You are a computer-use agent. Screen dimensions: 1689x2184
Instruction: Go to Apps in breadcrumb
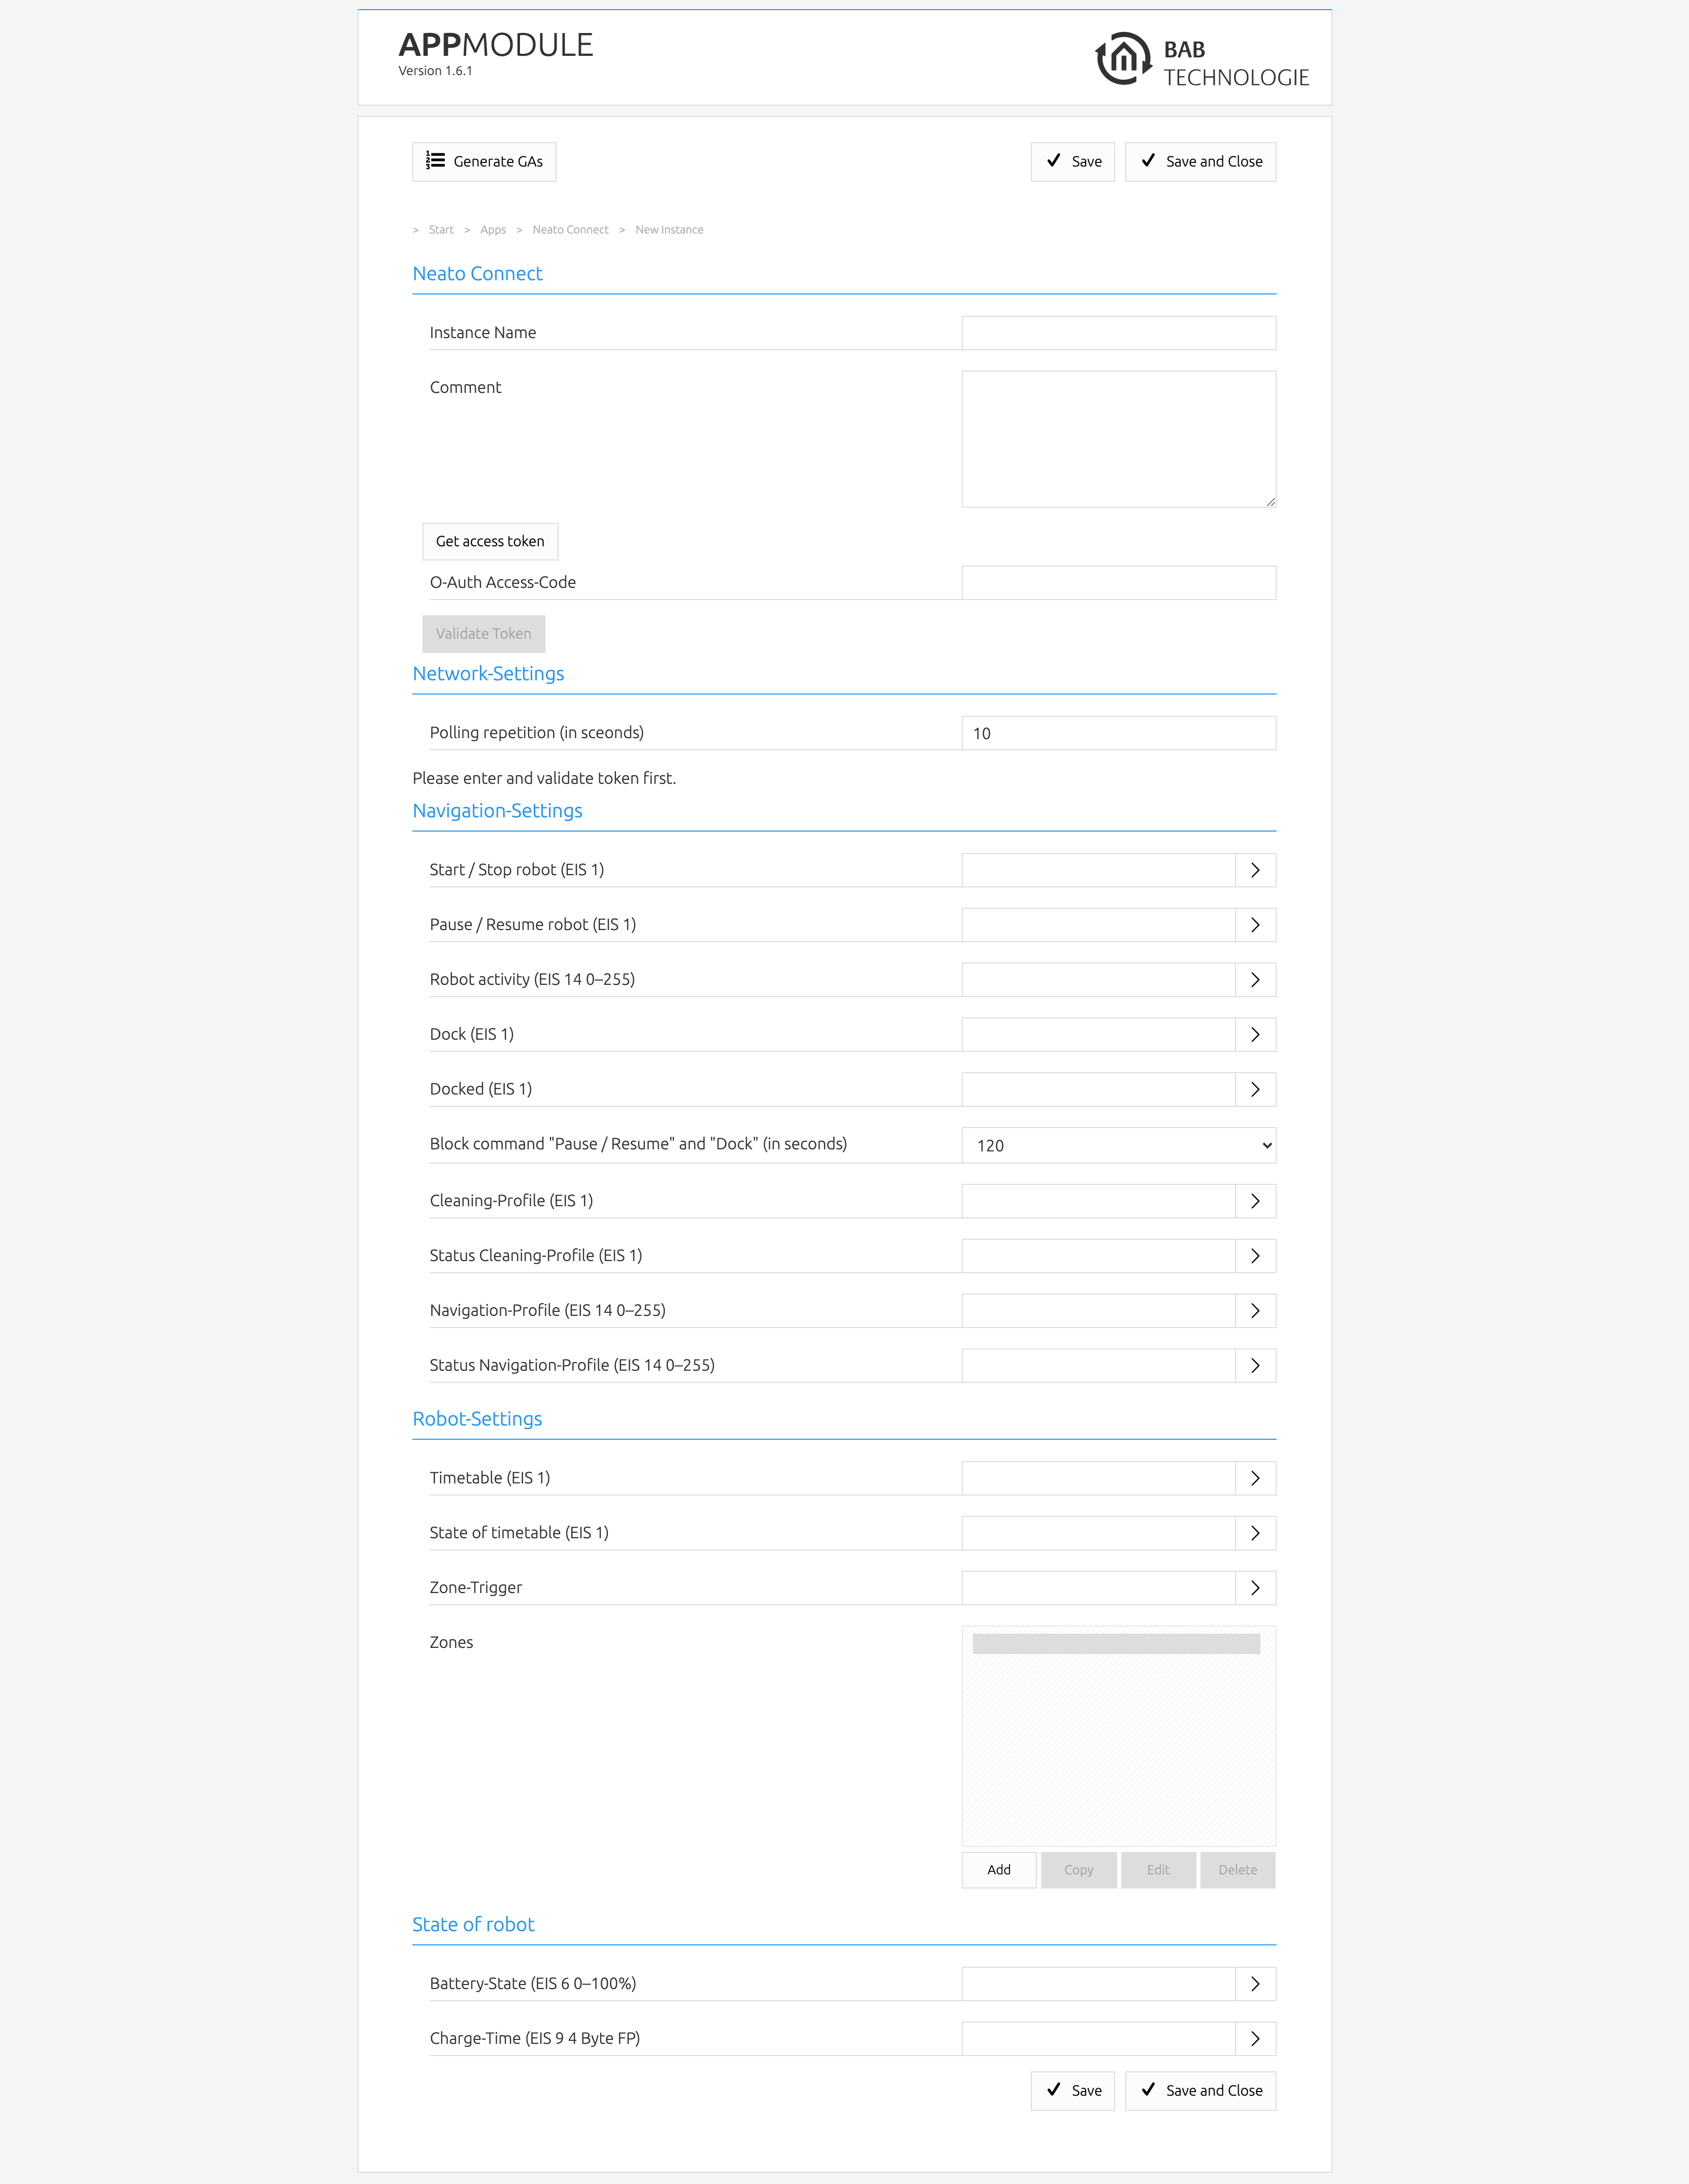[492, 230]
